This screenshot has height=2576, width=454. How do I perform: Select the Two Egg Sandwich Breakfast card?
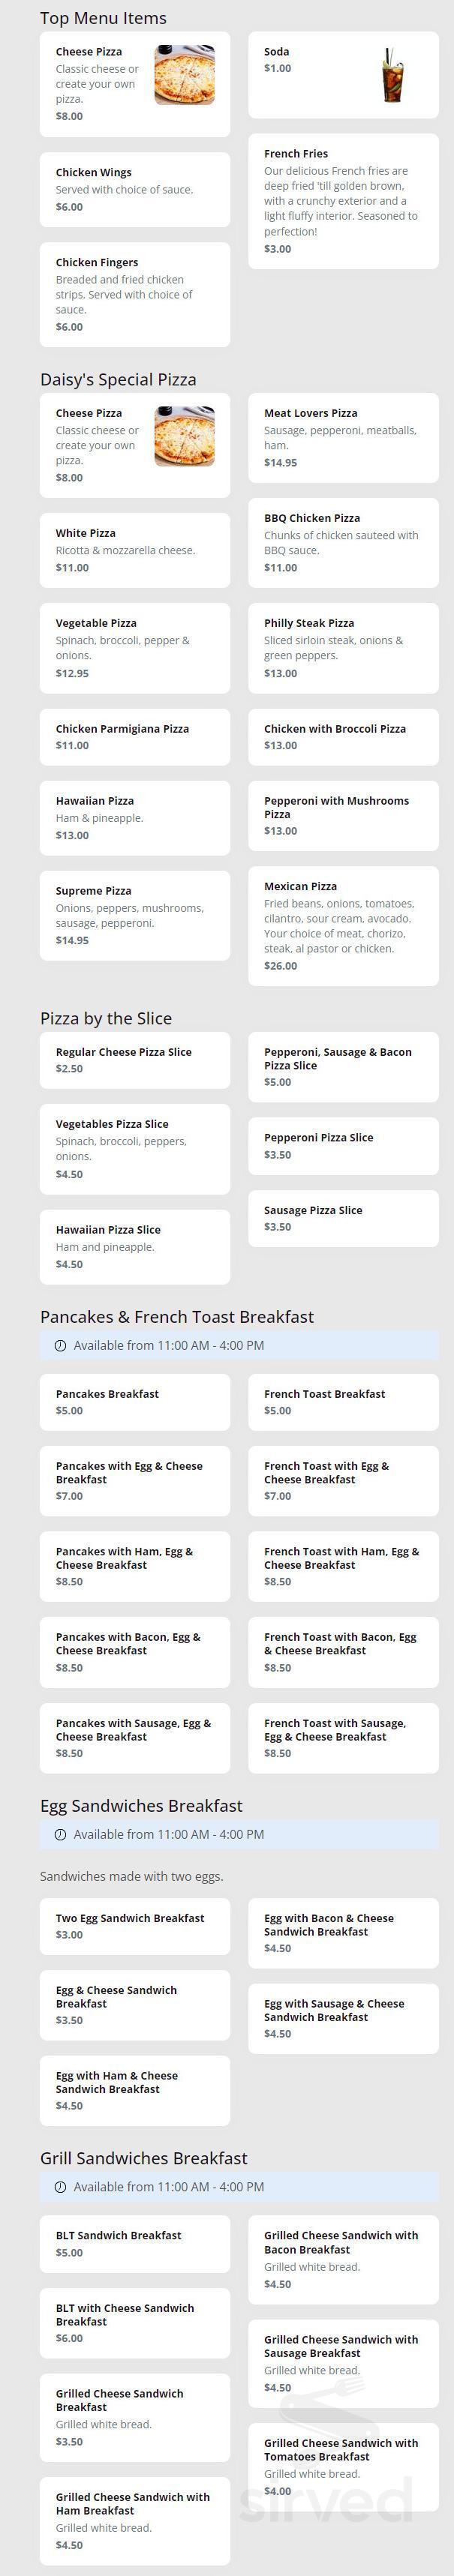pos(135,1925)
